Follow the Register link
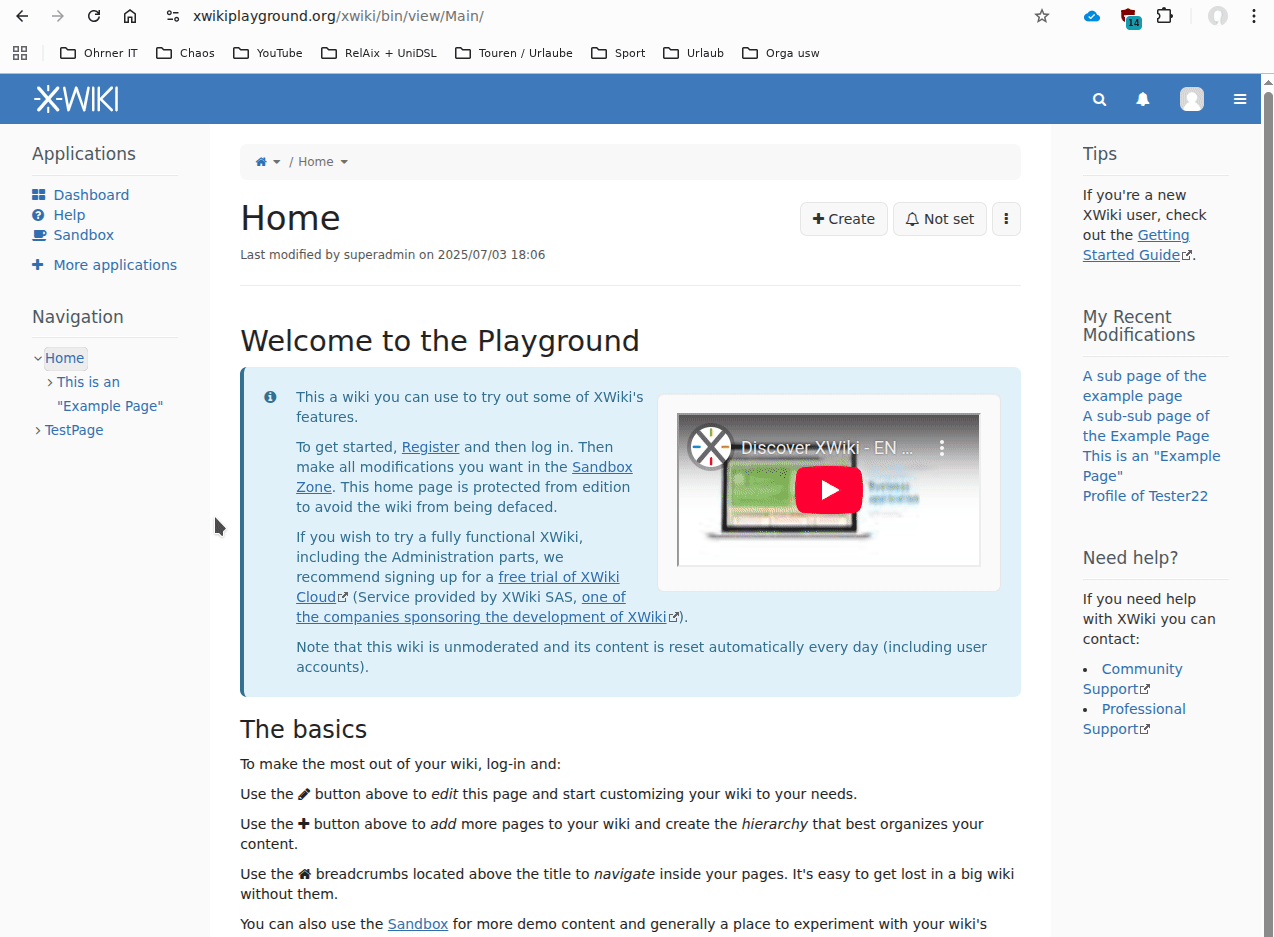Image resolution: width=1274 pixels, height=937 pixels. (x=430, y=447)
